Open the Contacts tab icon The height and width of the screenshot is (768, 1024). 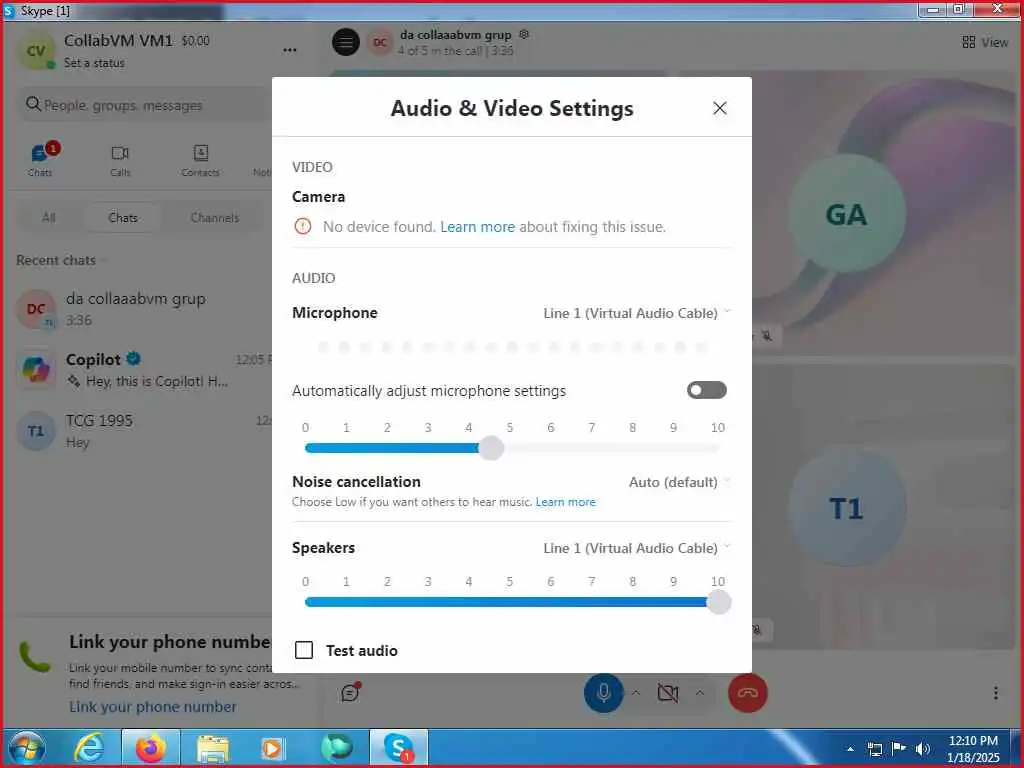(200, 161)
